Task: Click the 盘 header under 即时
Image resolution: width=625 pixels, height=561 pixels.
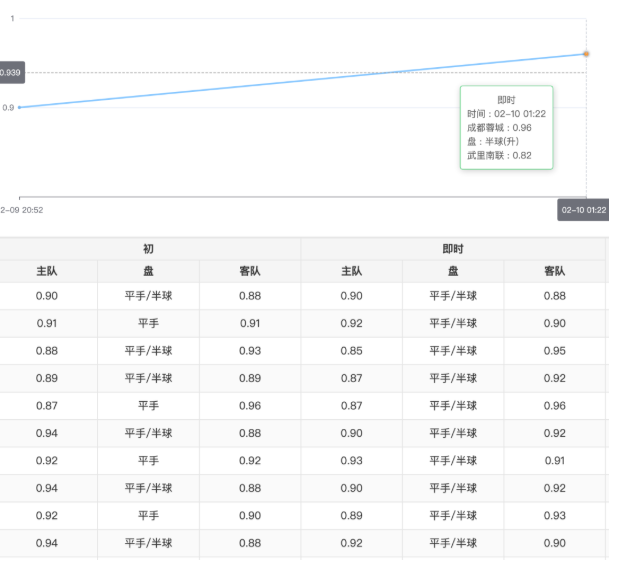Action: click(x=453, y=271)
